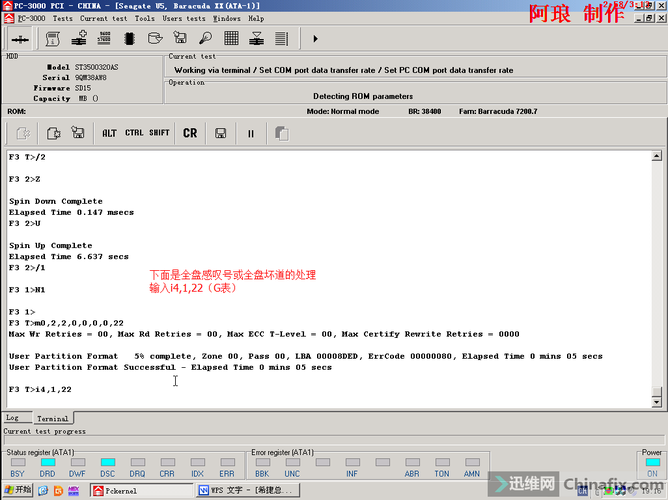Click the 'BR: 38400' status text

425,111
